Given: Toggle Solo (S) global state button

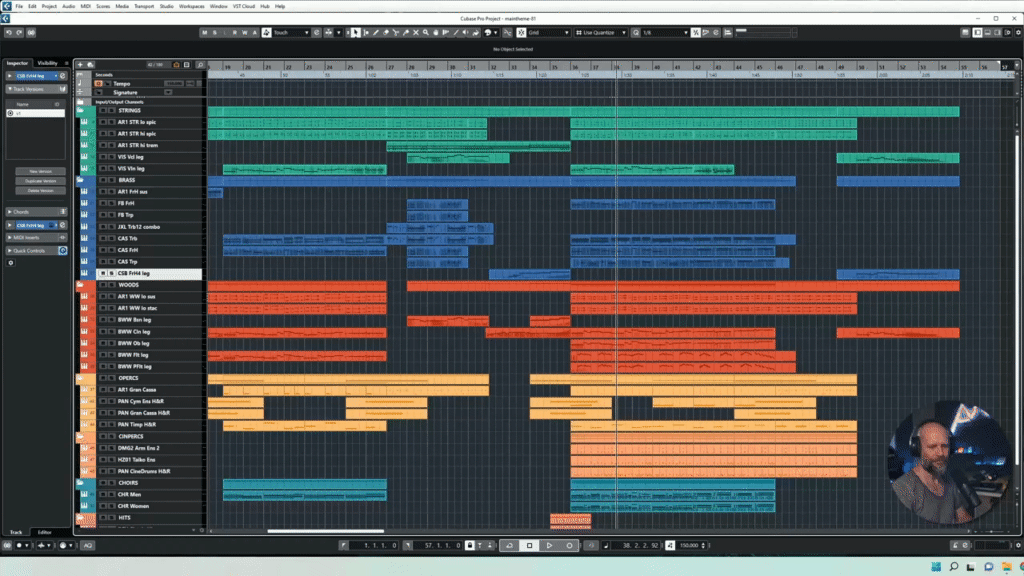Looking at the screenshot, I should click(x=214, y=33).
